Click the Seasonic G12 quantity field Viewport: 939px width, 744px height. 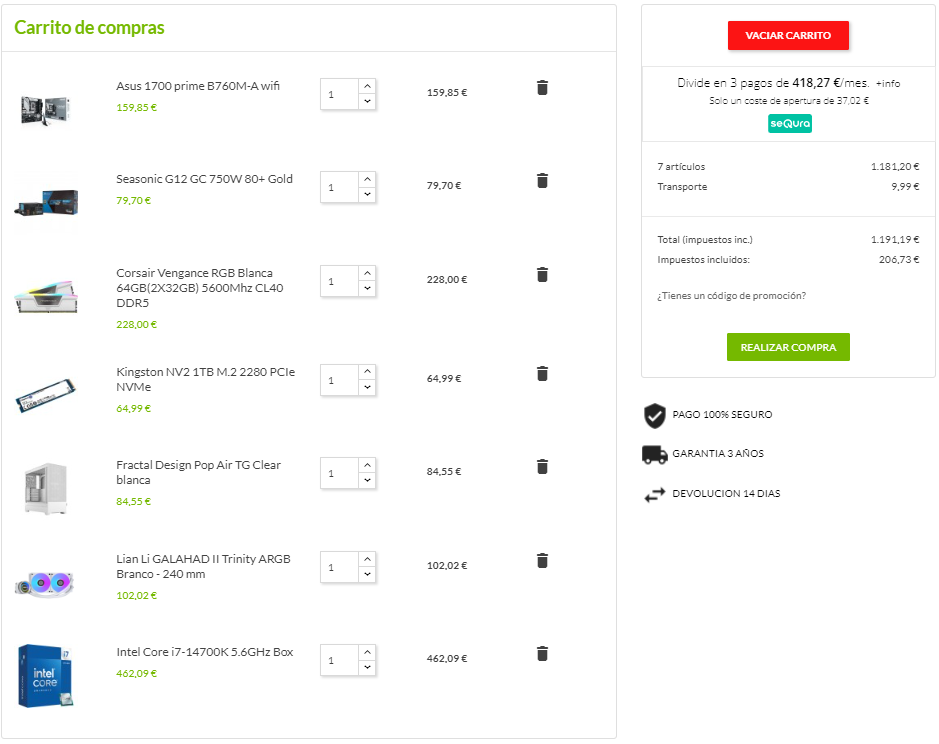(340, 187)
